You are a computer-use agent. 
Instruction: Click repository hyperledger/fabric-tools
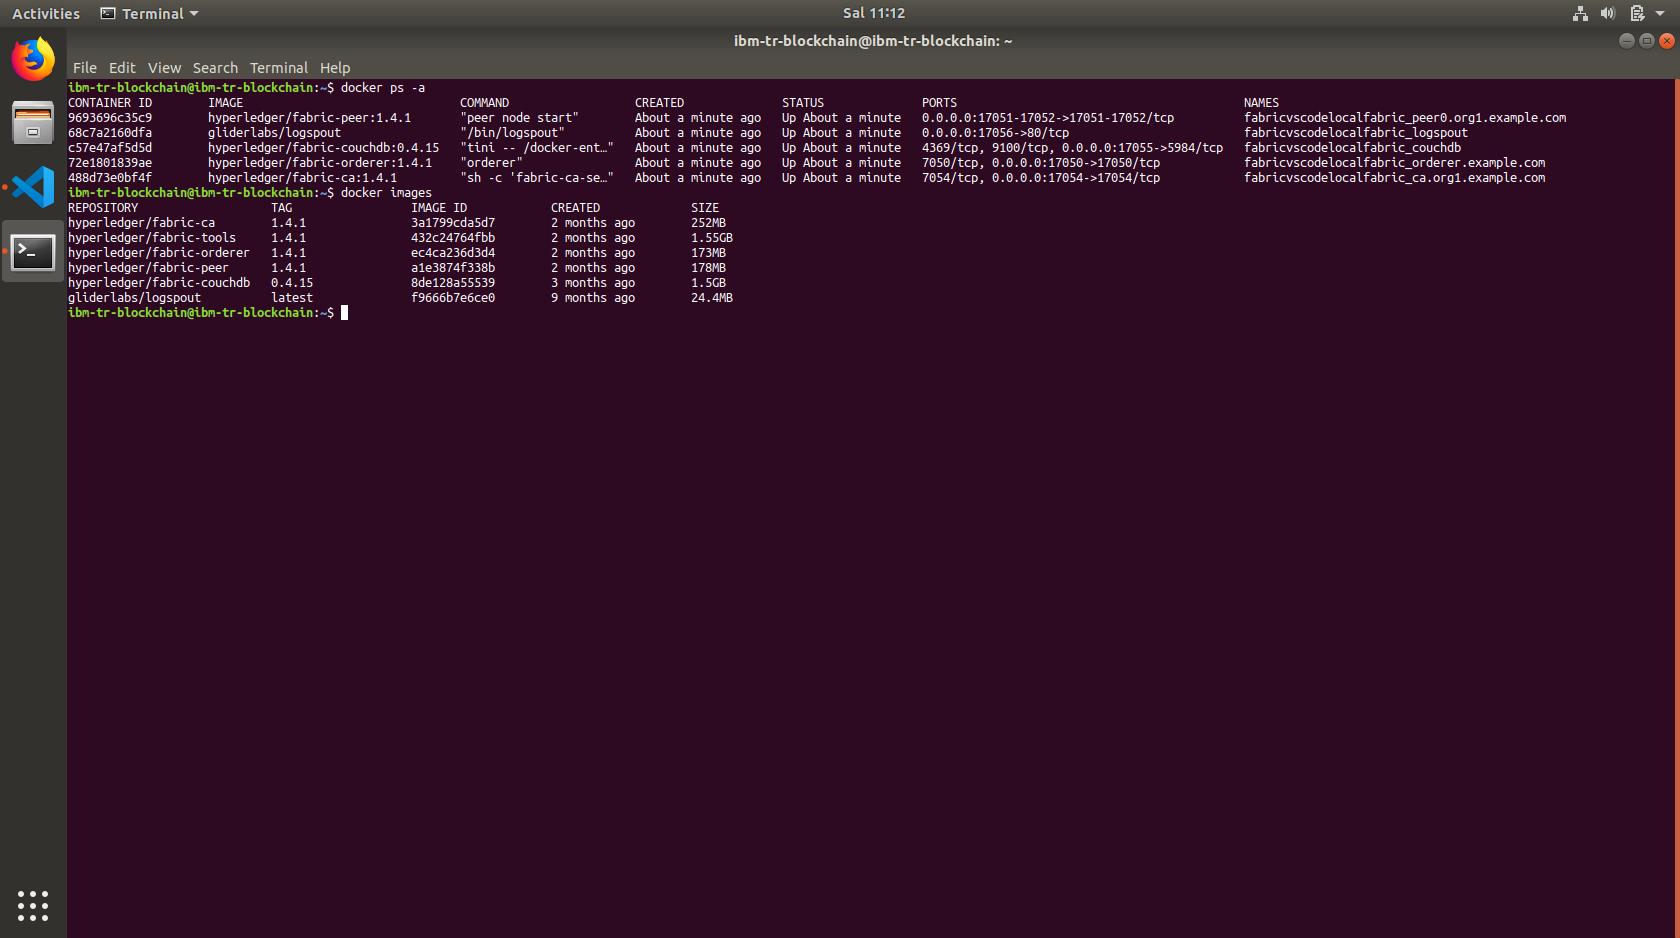click(x=152, y=238)
